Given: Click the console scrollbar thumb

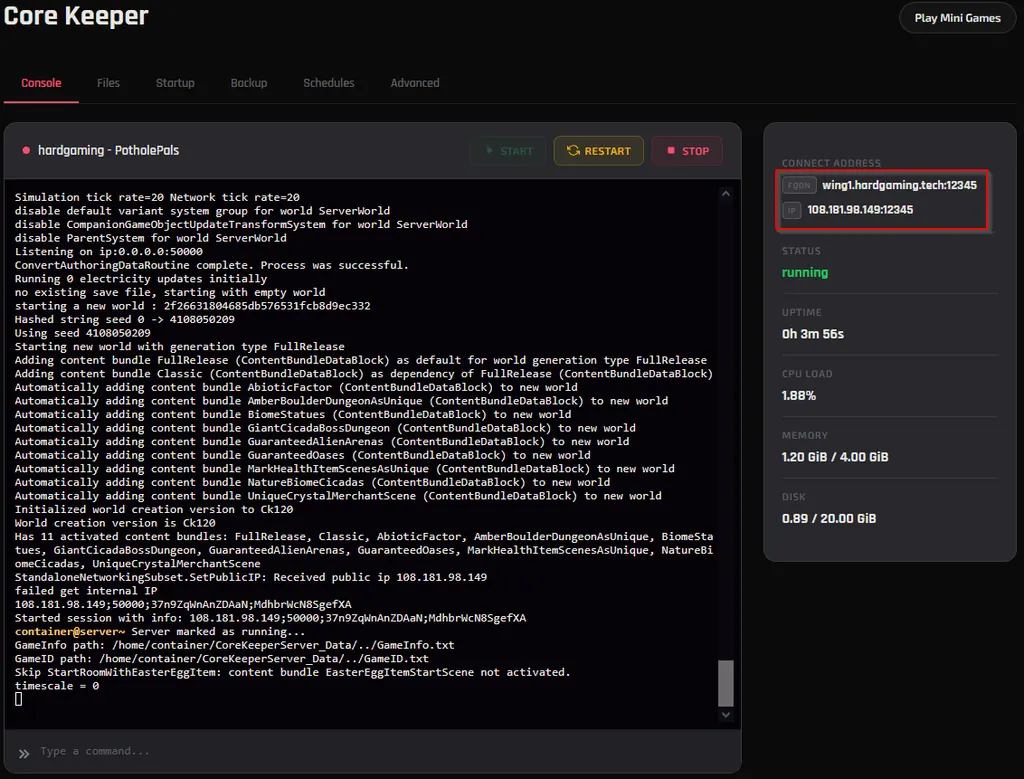Looking at the screenshot, I should tap(726, 684).
